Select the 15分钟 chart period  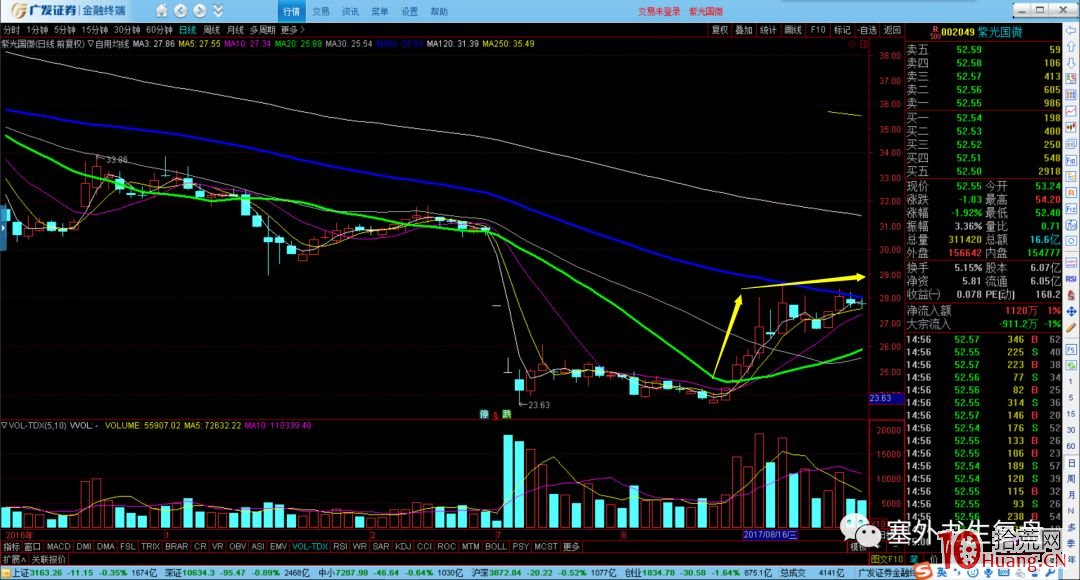click(x=95, y=30)
